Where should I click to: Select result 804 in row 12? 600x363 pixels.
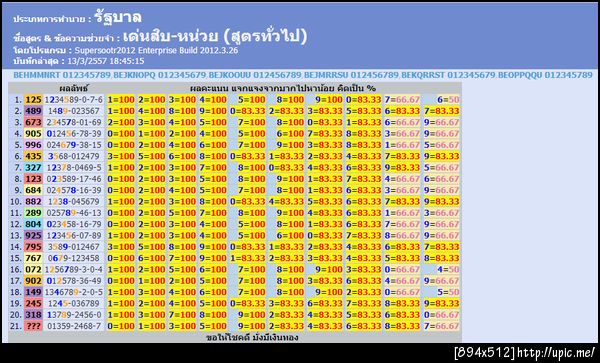[33, 224]
